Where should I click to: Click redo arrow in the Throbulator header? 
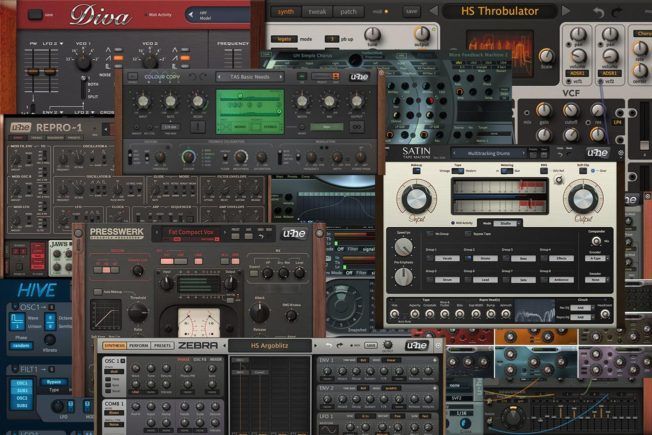617,12
